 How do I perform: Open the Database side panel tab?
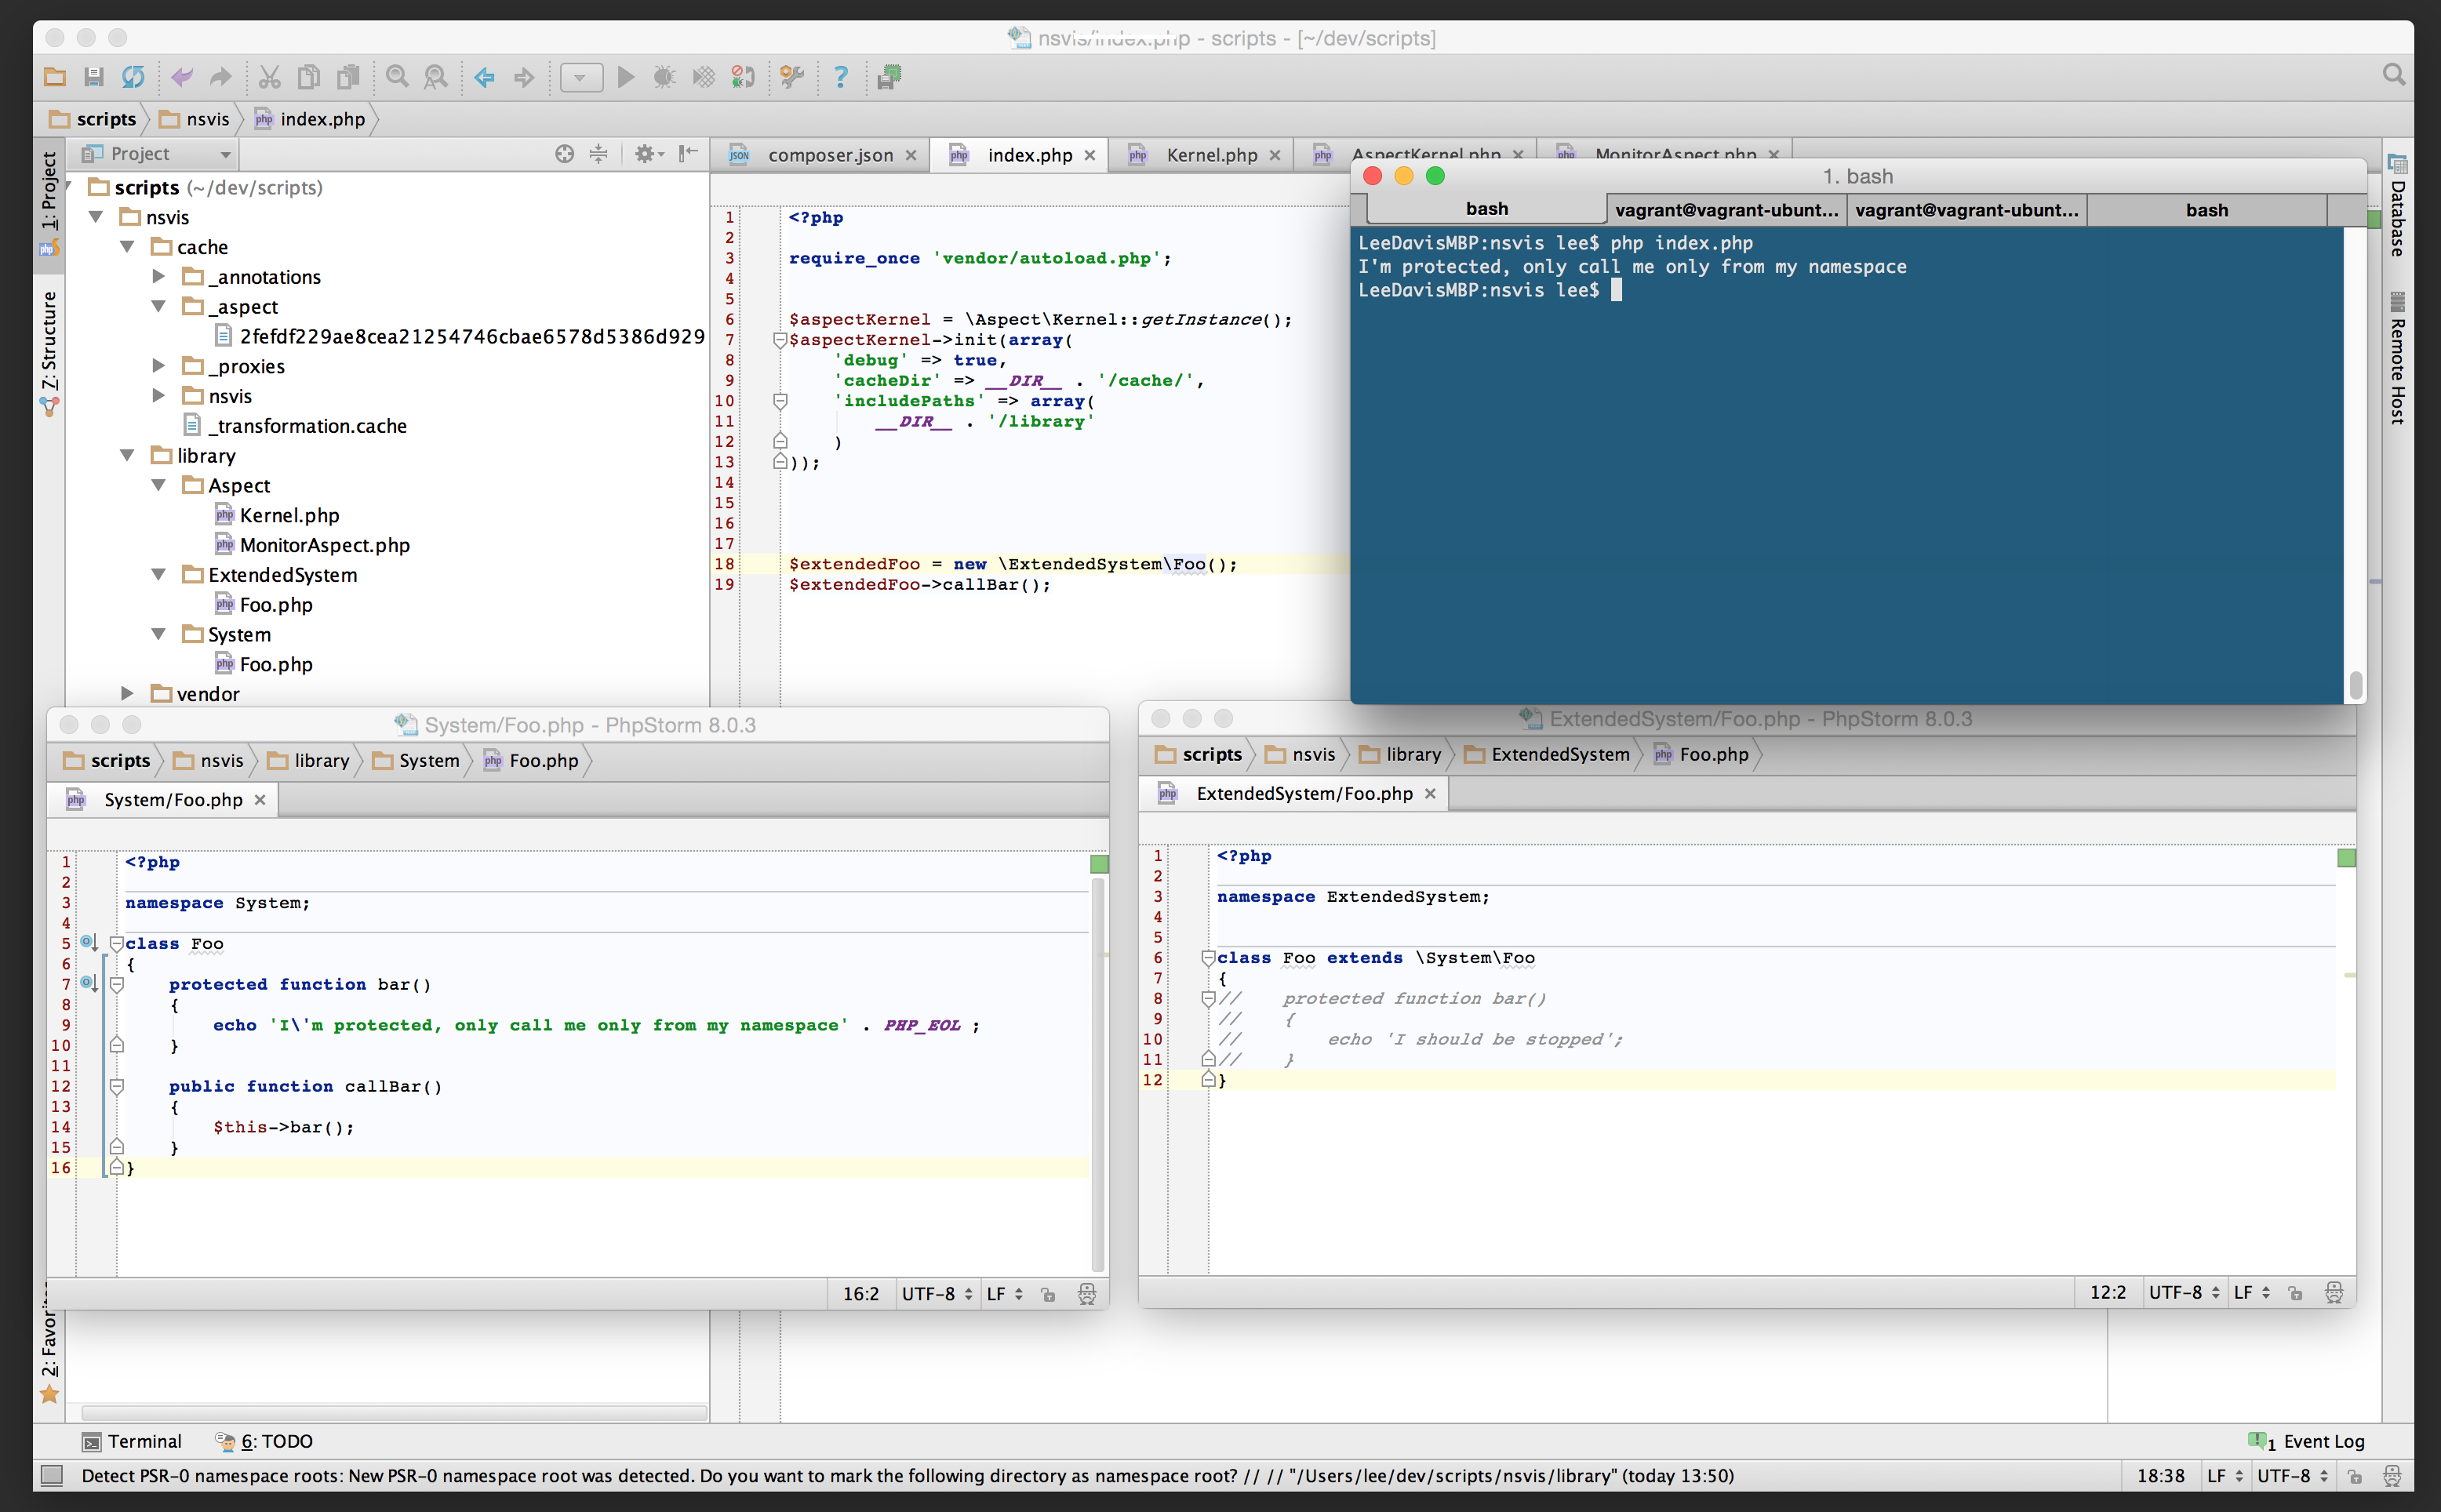click(2398, 206)
